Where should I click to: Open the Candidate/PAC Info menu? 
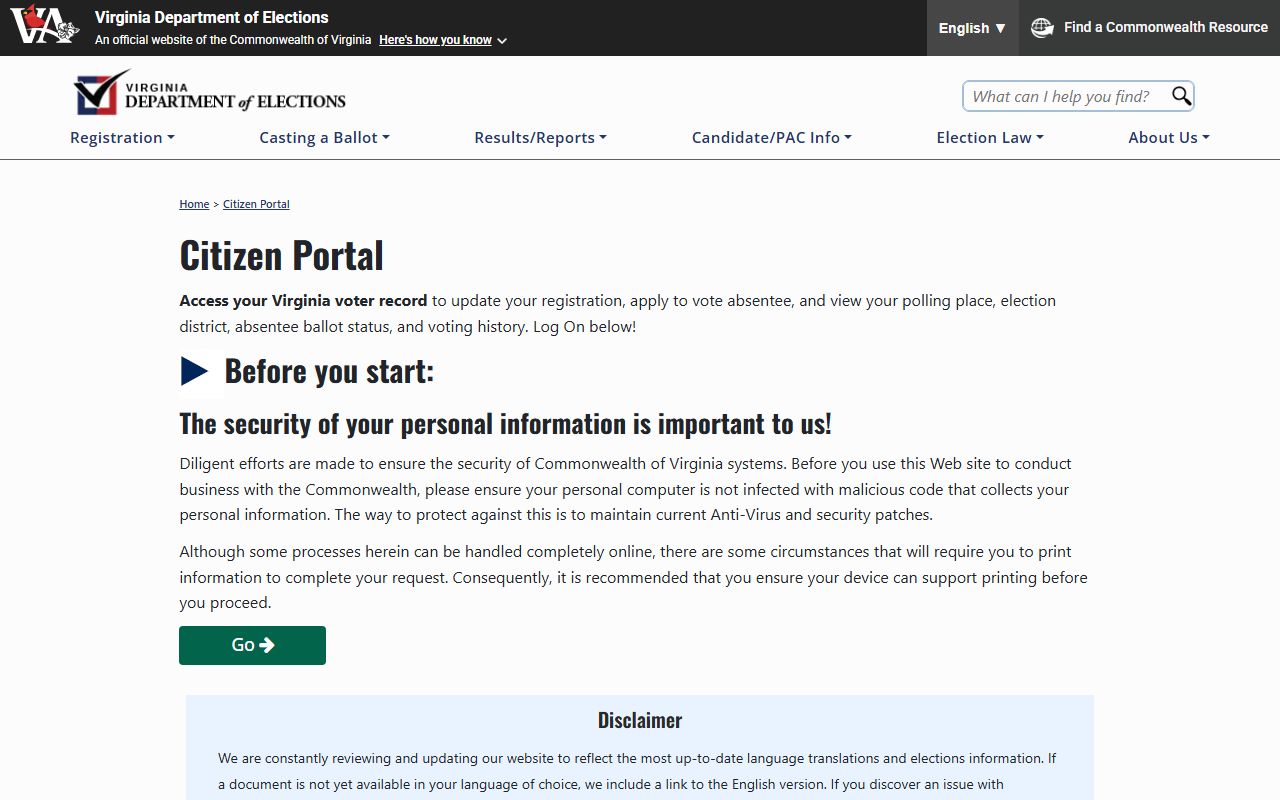click(x=771, y=138)
